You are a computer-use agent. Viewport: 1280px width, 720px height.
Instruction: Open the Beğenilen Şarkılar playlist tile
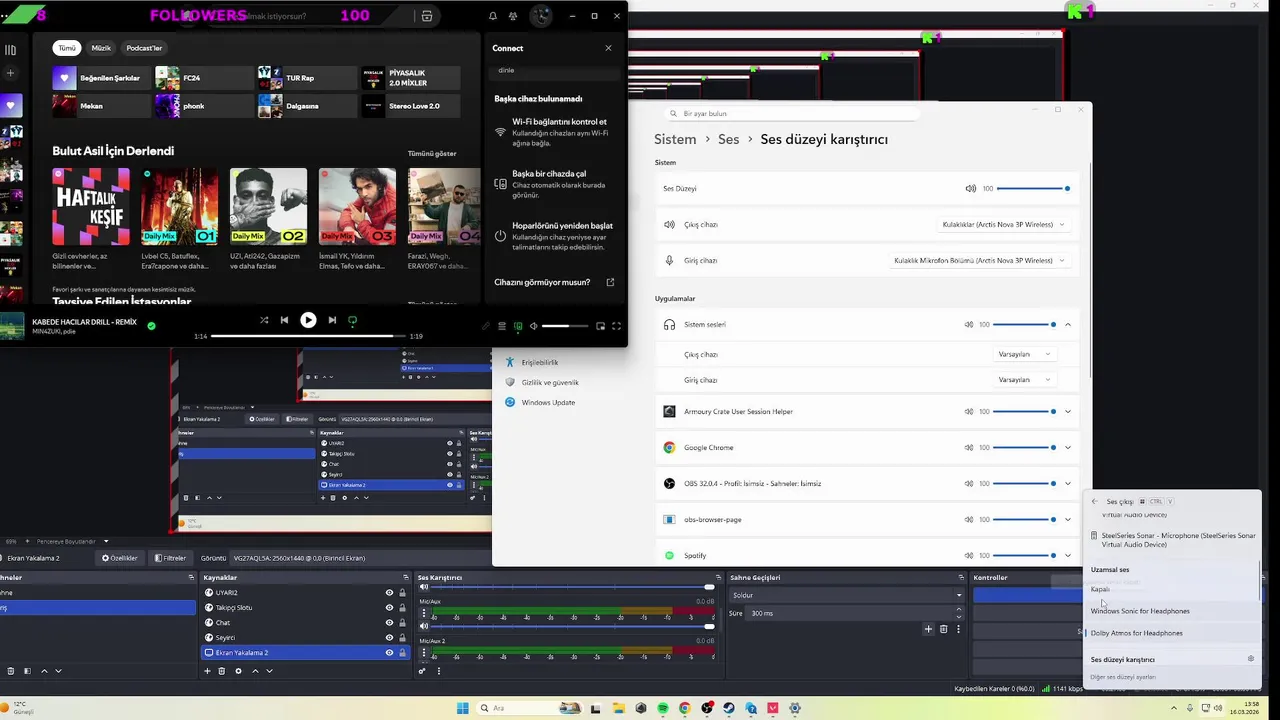pos(101,78)
